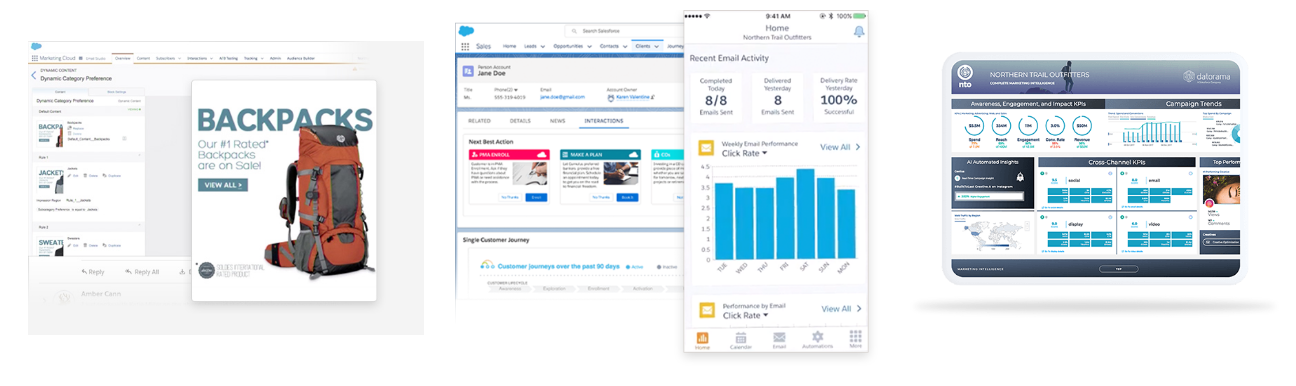This screenshot has width=1296, height=386.
Task: Tap the More grid icon
Action: pos(856,336)
